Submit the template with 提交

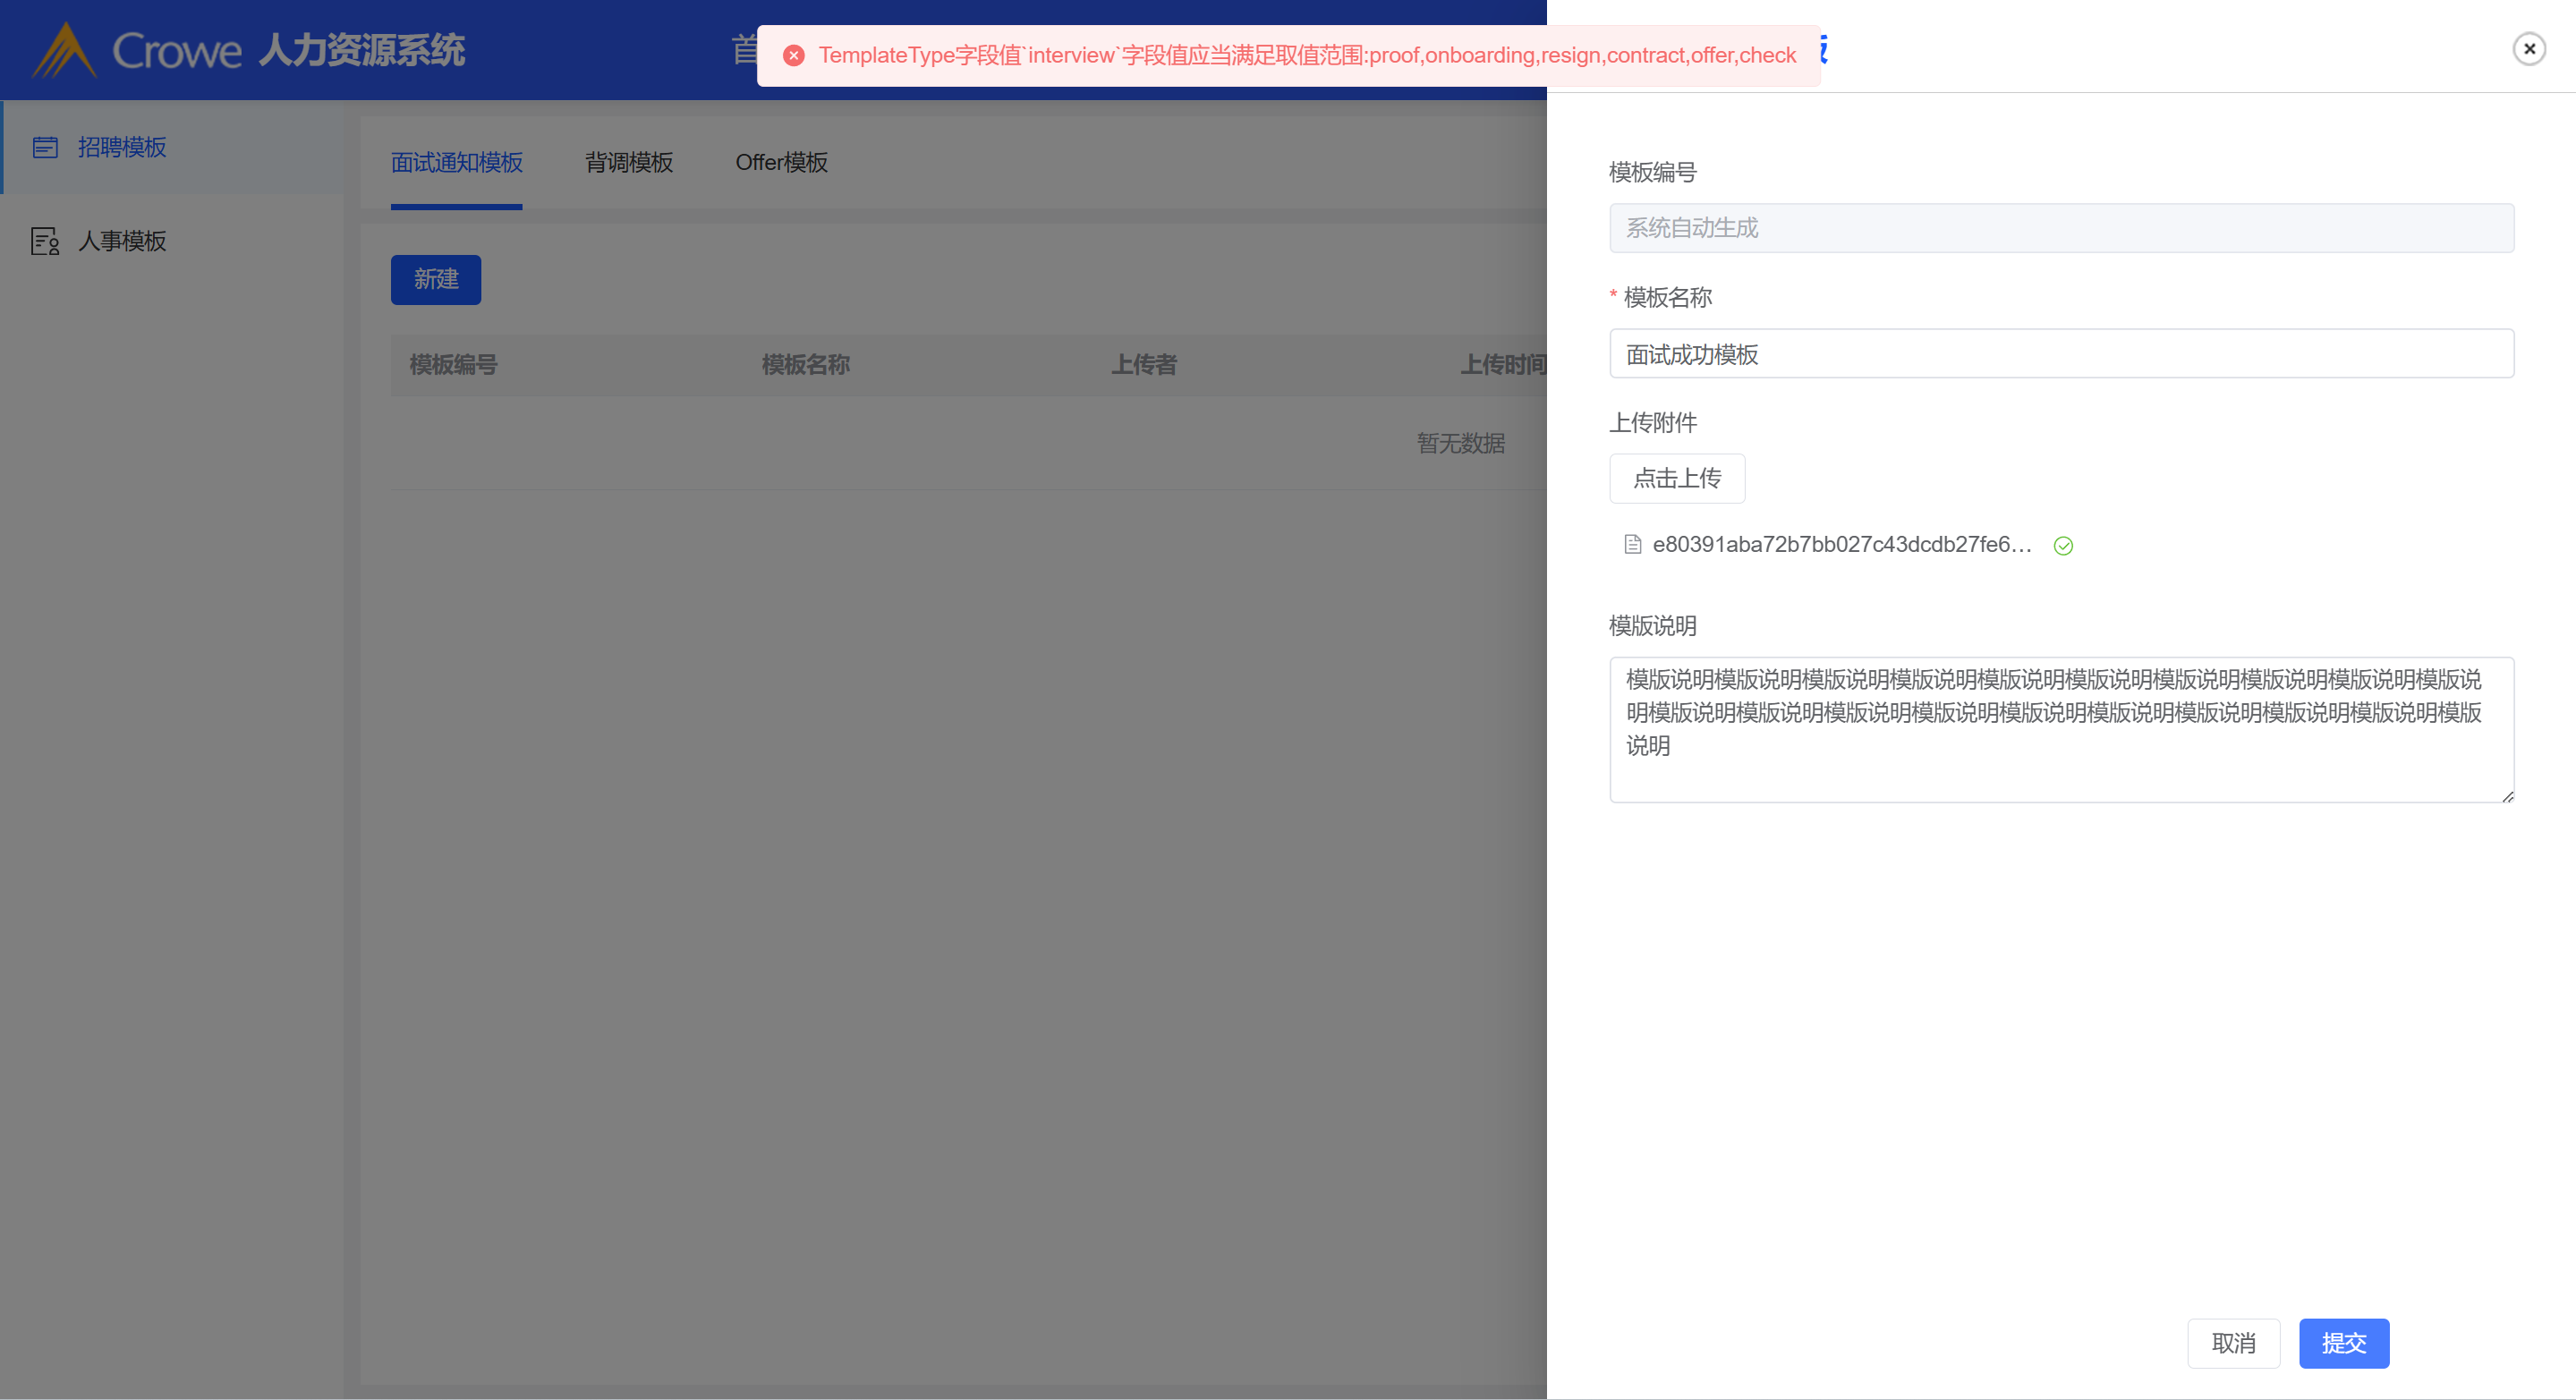pos(2343,1343)
